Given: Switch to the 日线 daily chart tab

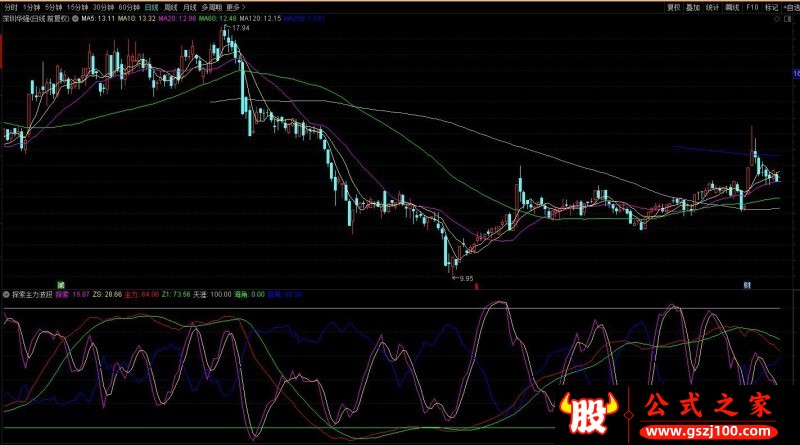Looking at the screenshot, I should (152, 7).
